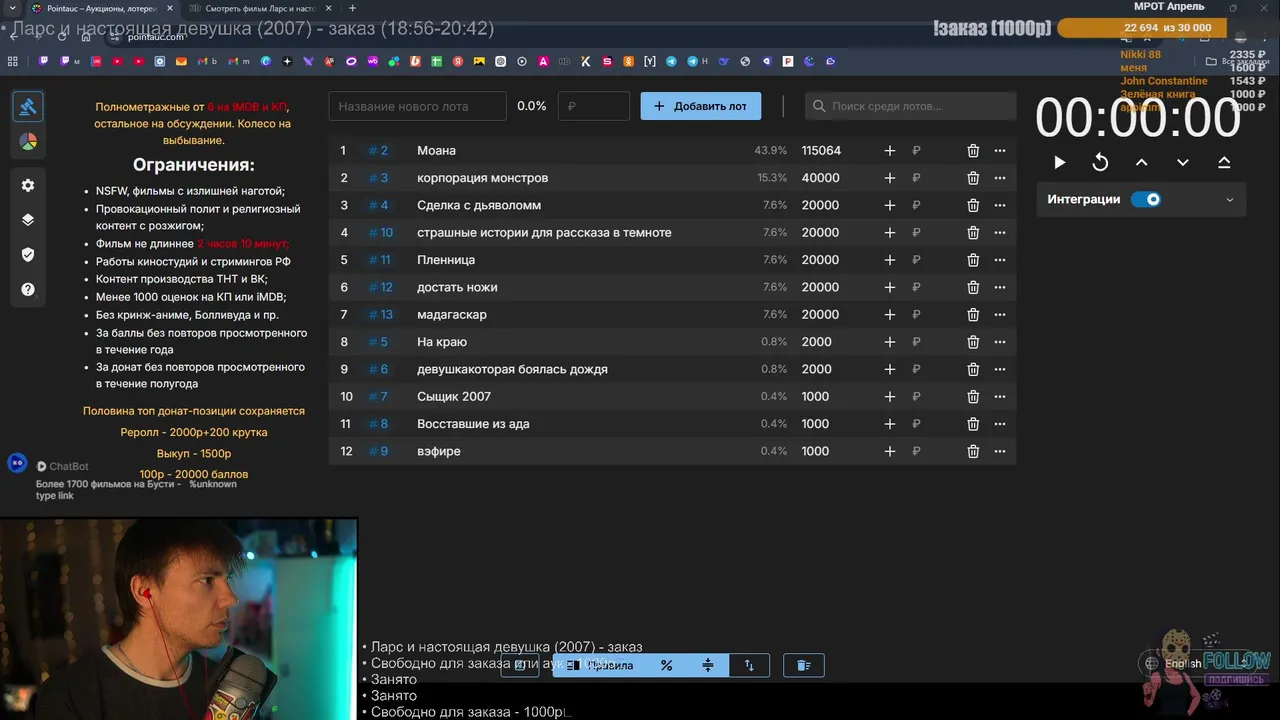Open more options for вэфире lot
1280x720 pixels.
(x=1000, y=452)
